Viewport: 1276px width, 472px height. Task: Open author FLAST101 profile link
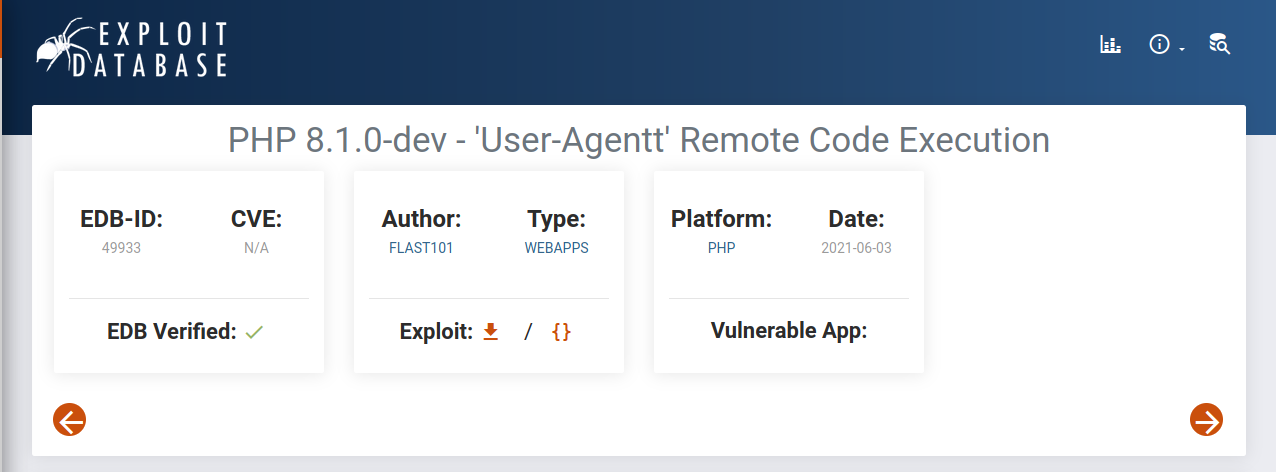point(421,248)
